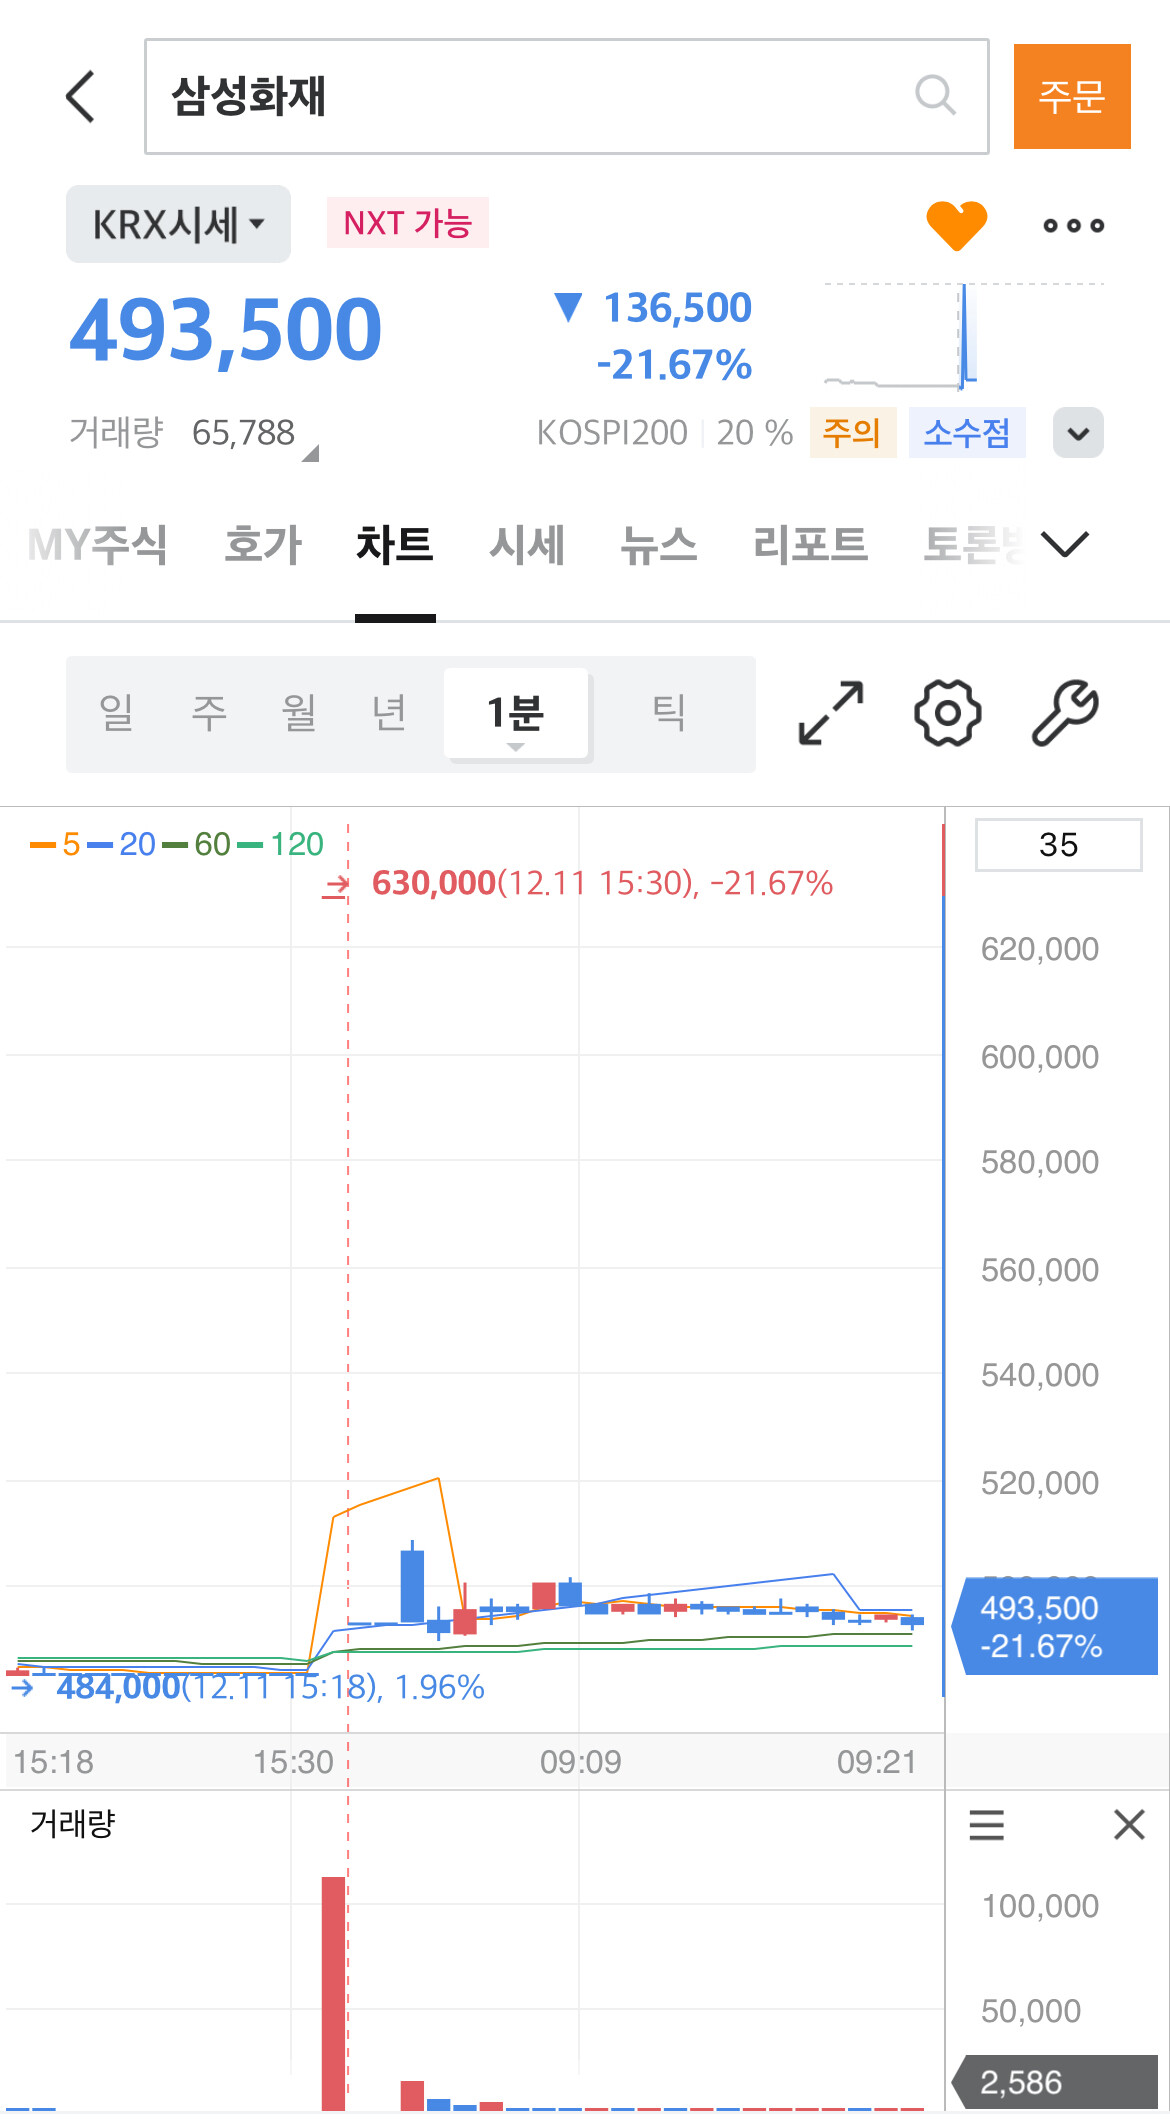Switch to MY주식 tab
This screenshot has width=1170, height=2127.
point(97,545)
